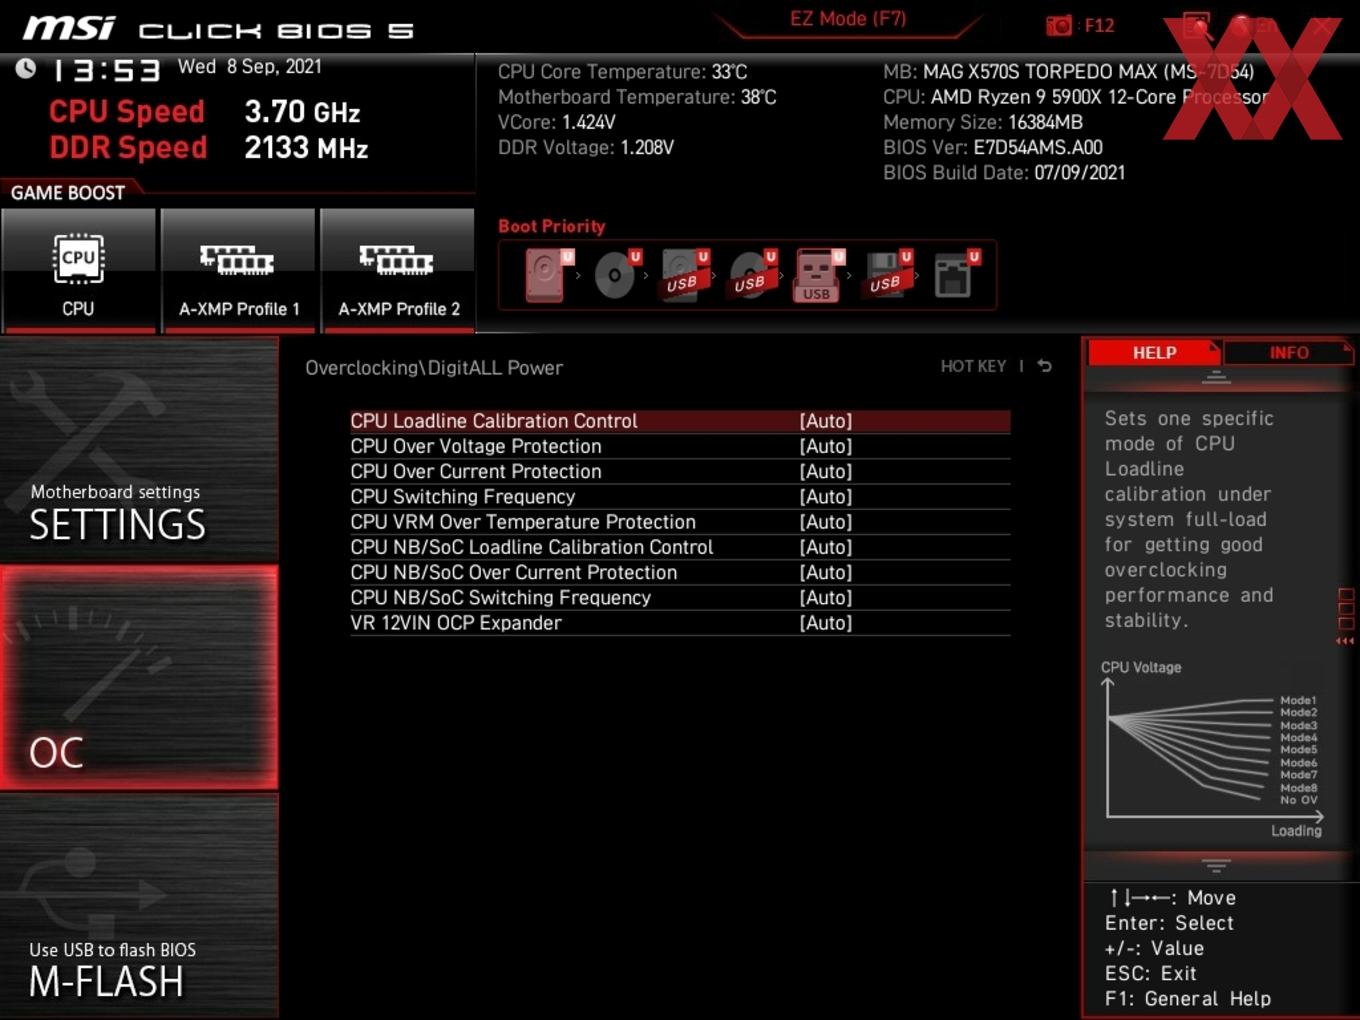Click the BIOS Ver E7D54AMS.A00 entry
Screen dimensions: 1360x1020
993,147
